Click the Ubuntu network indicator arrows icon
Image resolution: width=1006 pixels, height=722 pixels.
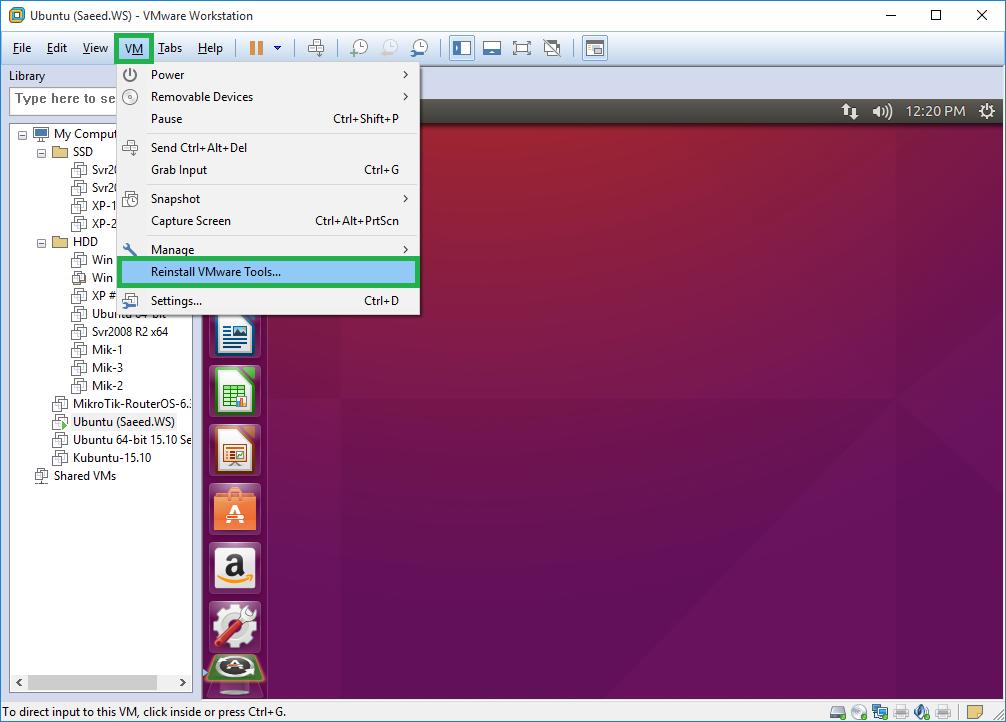849,112
